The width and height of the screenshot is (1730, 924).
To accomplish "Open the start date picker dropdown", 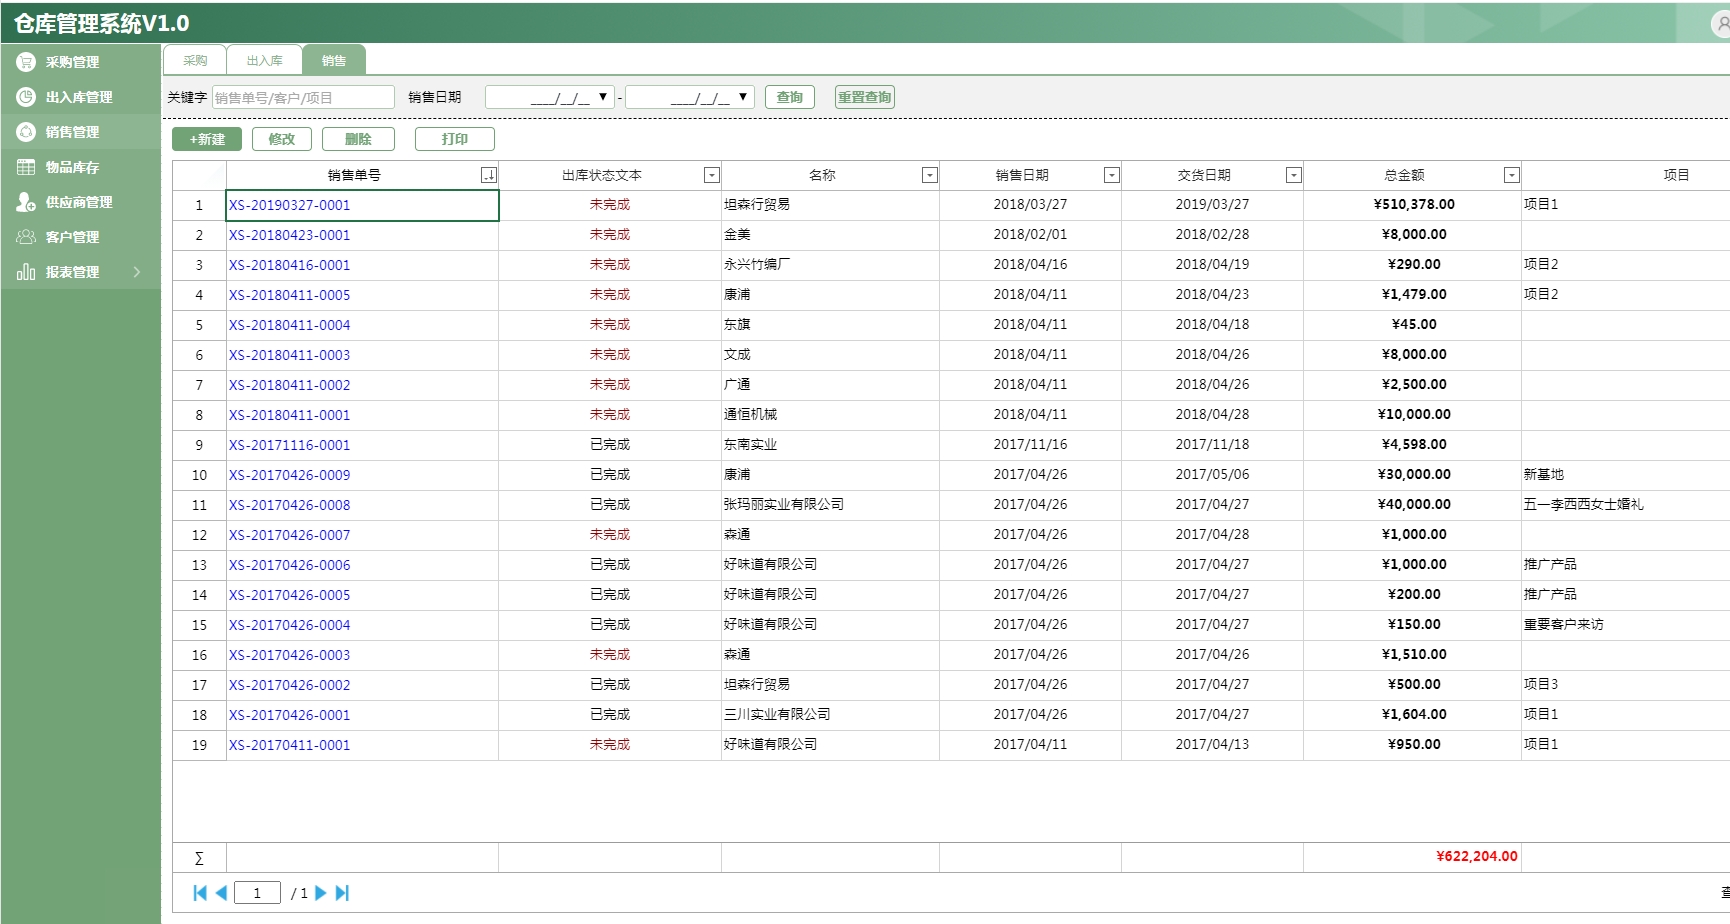I will [603, 97].
